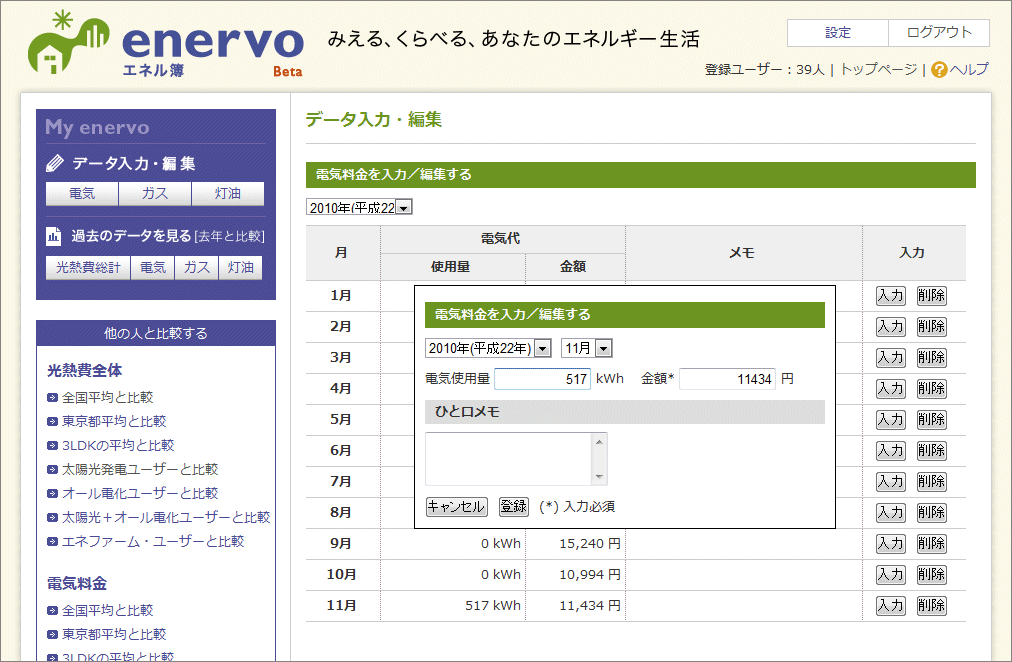
Task: Click the chart icon beside 過去のデータを見る
Action: pos(55,237)
